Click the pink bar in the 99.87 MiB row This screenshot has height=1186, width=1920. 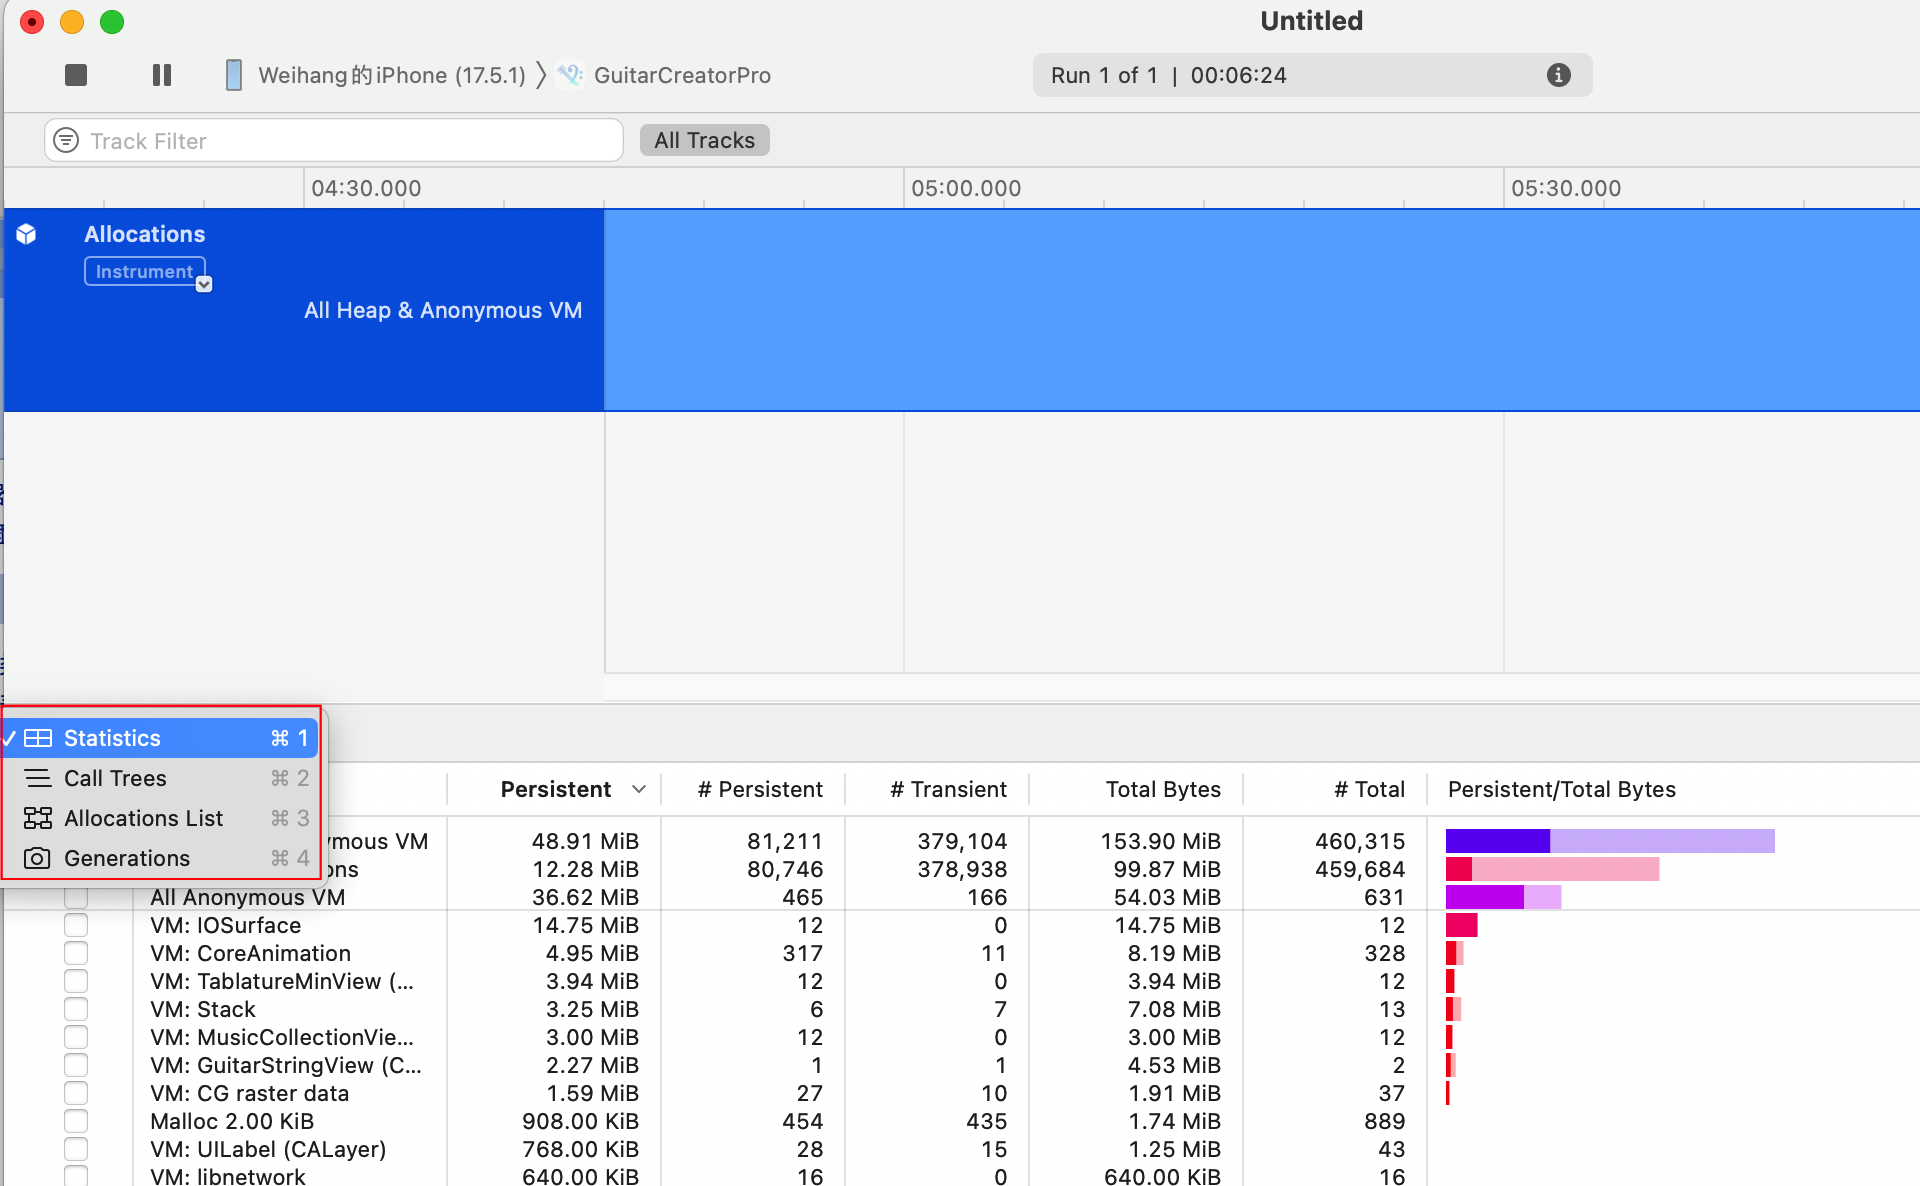(1565, 869)
